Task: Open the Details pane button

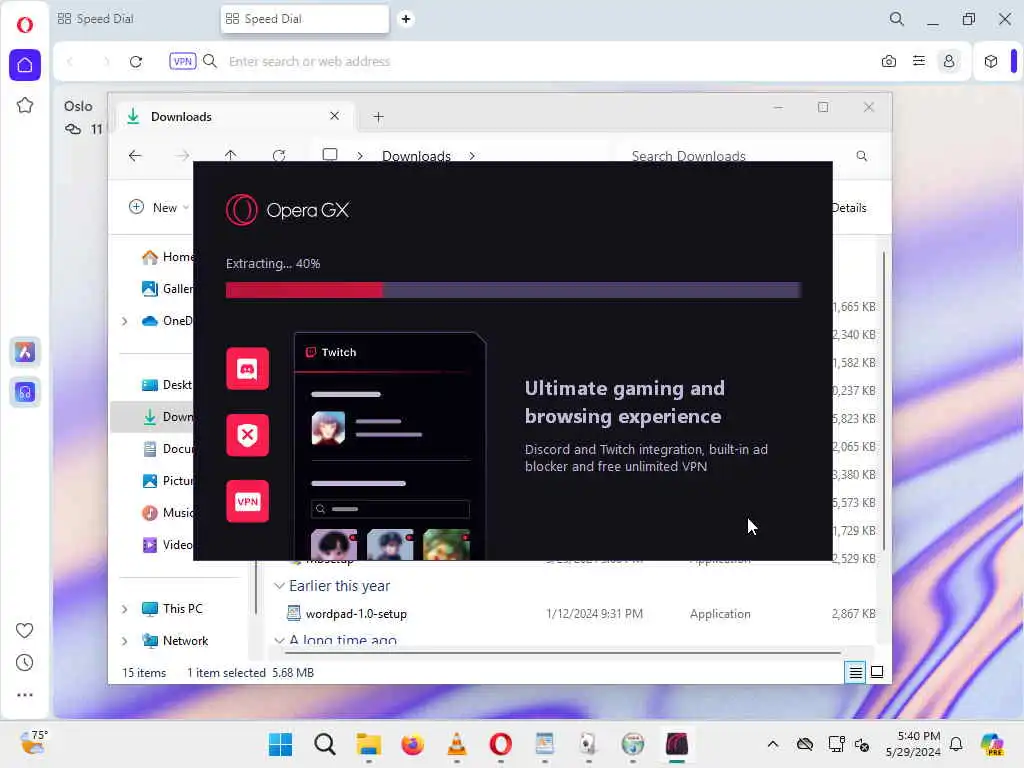Action: click(848, 208)
